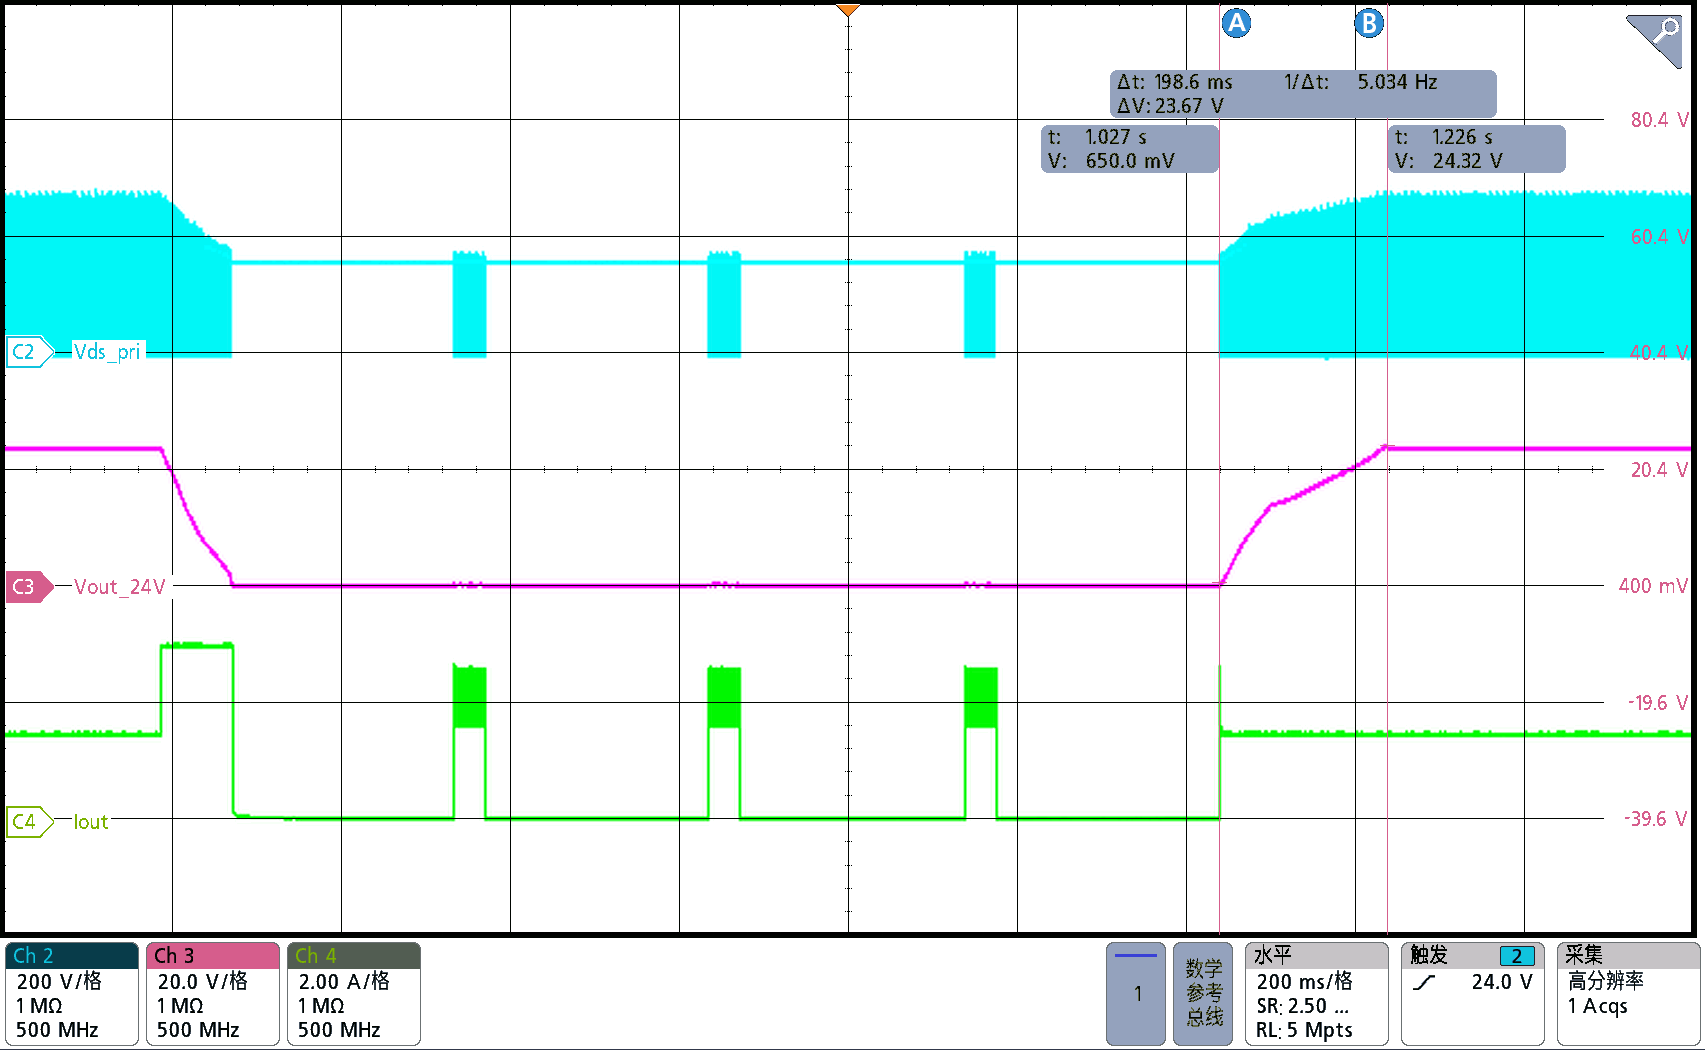
Task: Click the orange trigger position marker
Action: click(x=848, y=11)
